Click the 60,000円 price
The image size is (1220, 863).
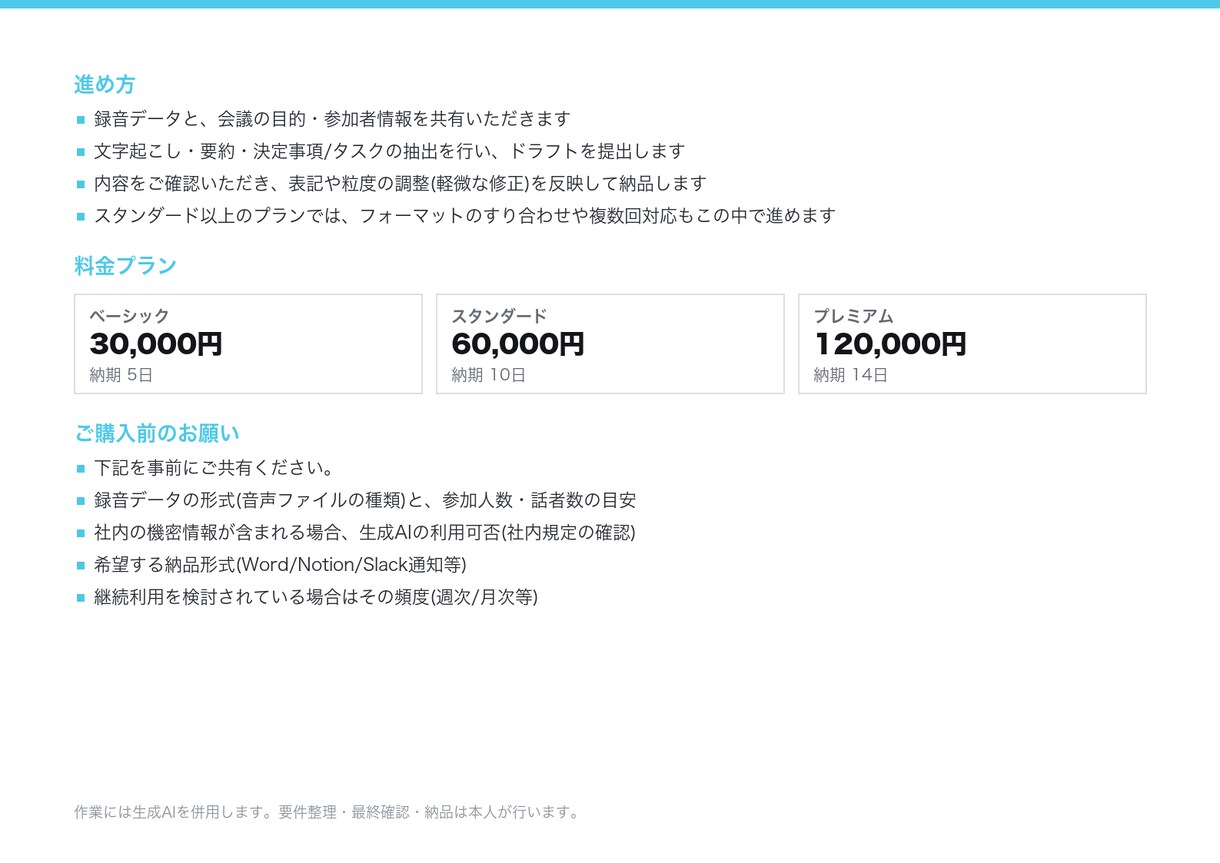(x=518, y=344)
